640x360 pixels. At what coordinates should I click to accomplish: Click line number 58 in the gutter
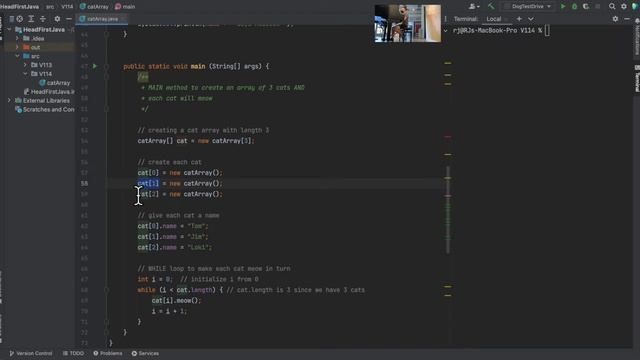coord(84,183)
